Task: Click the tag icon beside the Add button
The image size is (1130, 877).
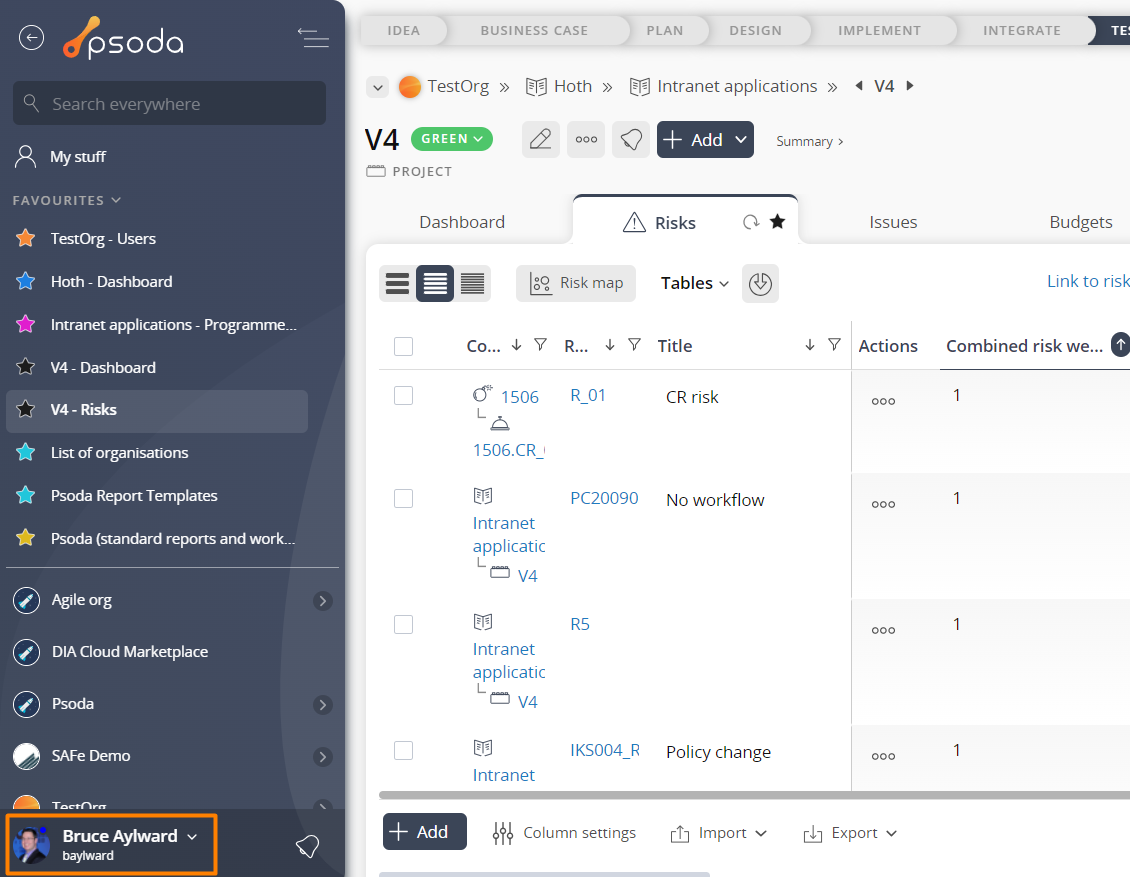Action: tap(631, 139)
